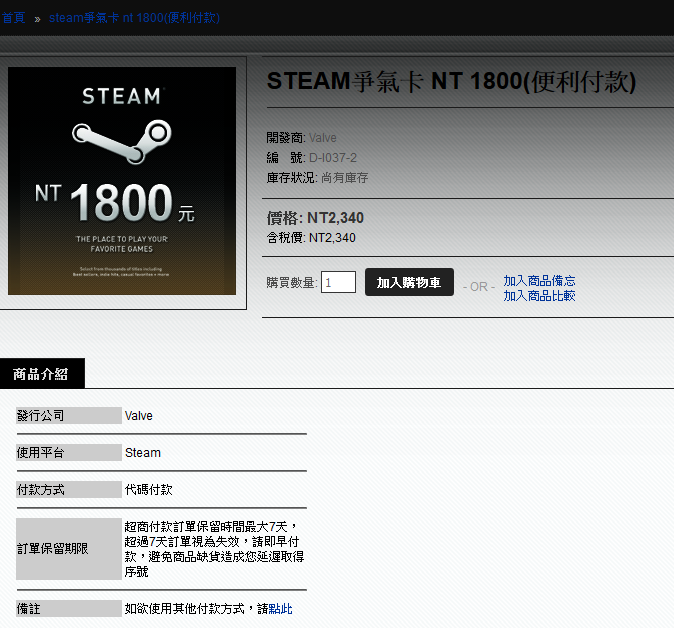Click stock status 尚有庫存
The height and width of the screenshot is (628, 674).
tap(344, 178)
